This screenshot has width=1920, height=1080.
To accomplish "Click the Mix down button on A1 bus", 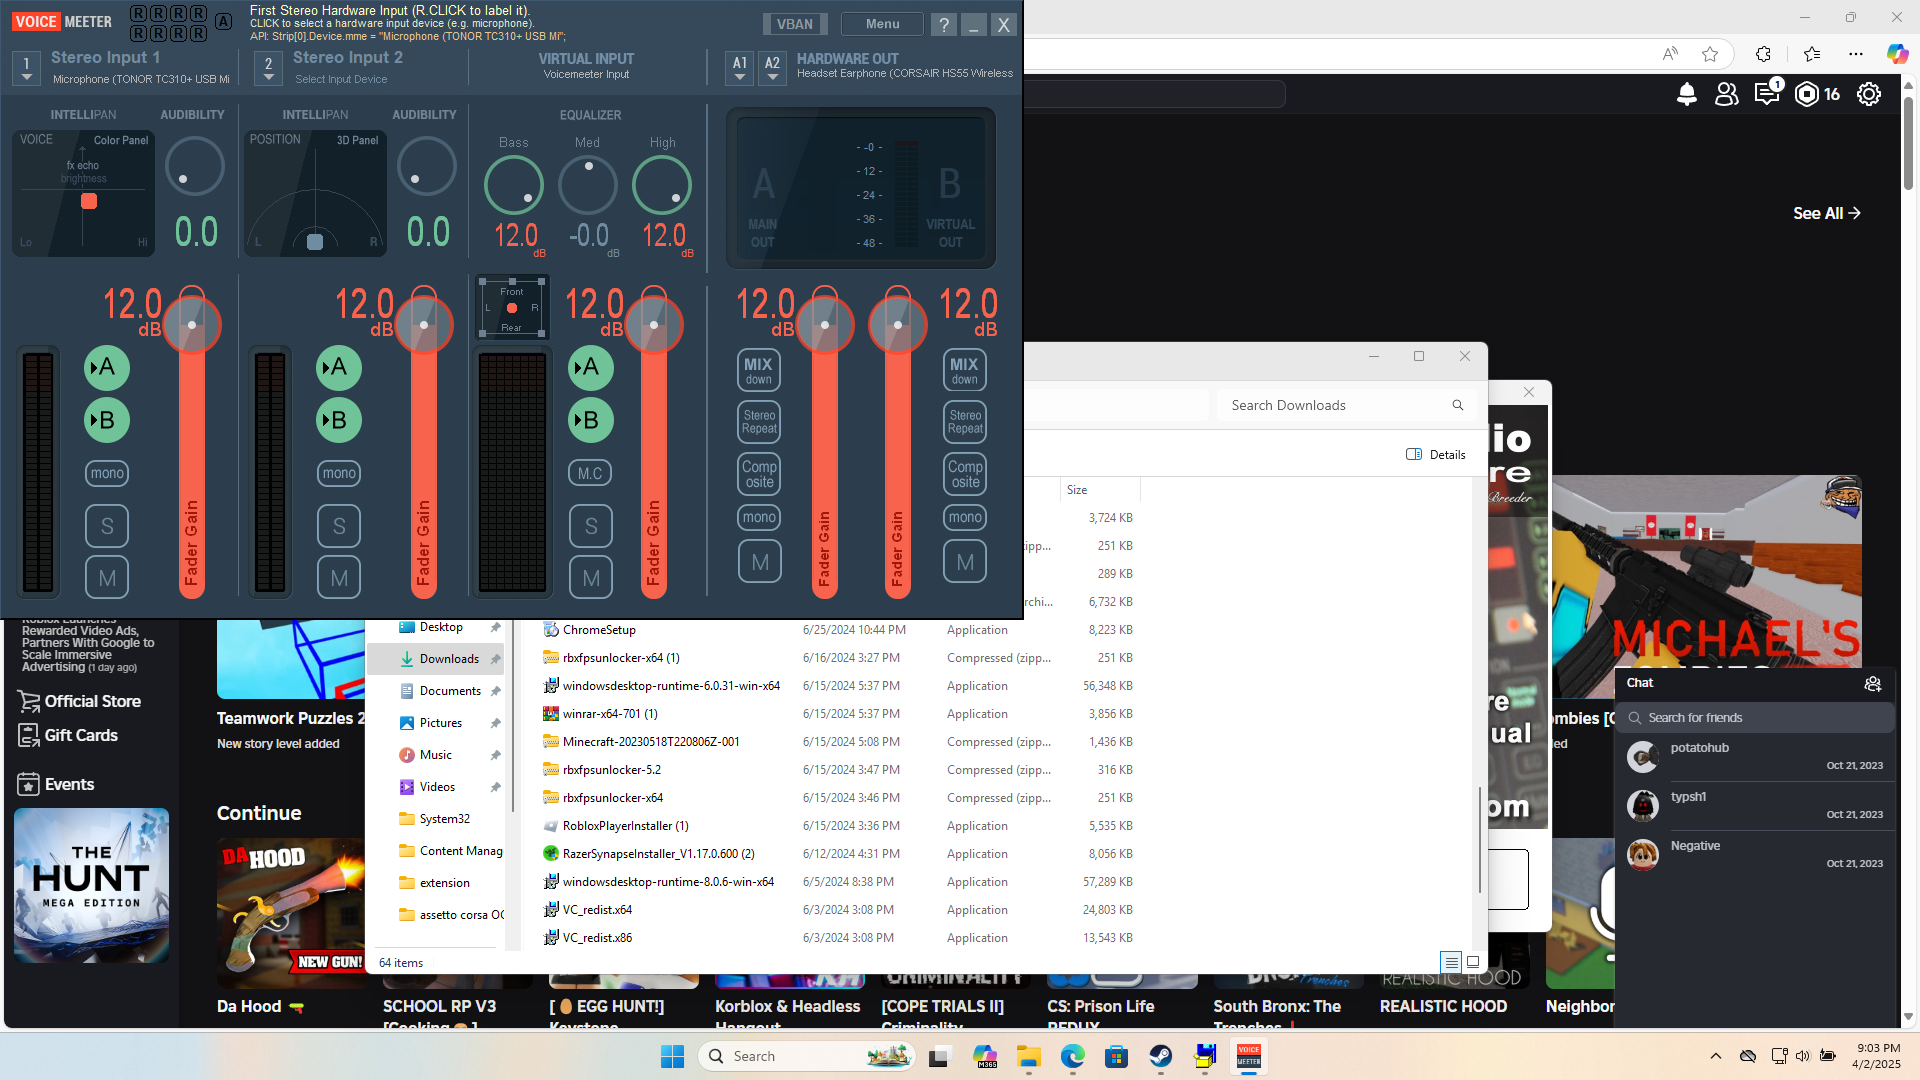I will pos(758,370).
